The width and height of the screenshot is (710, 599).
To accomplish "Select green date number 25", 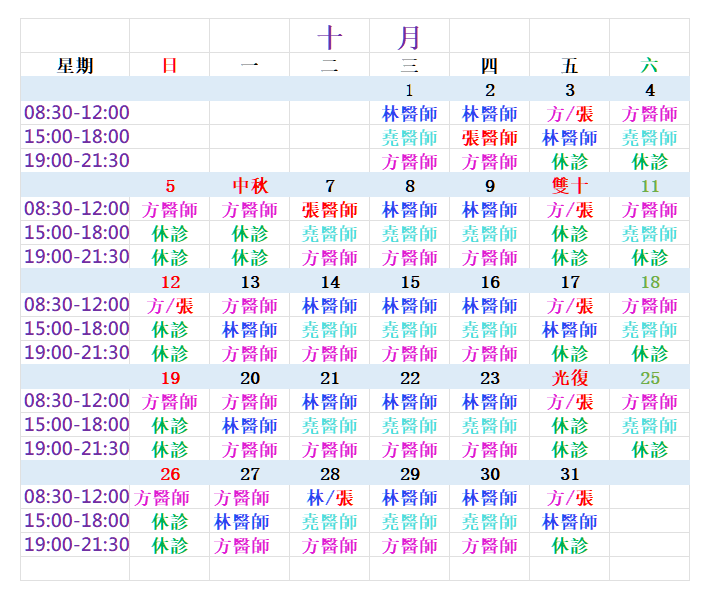I will click(x=650, y=378).
